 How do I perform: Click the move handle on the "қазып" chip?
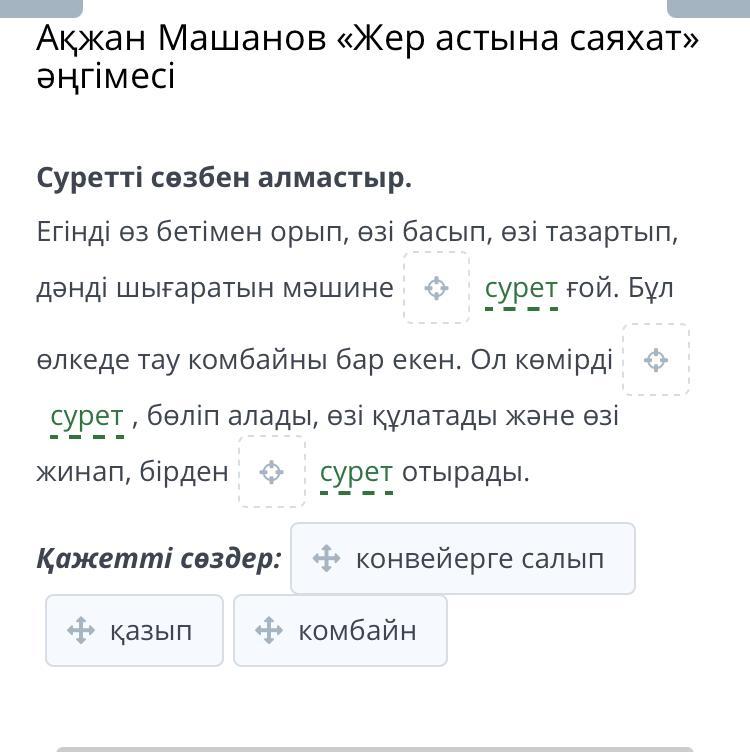pyautogui.click(x=81, y=630)
